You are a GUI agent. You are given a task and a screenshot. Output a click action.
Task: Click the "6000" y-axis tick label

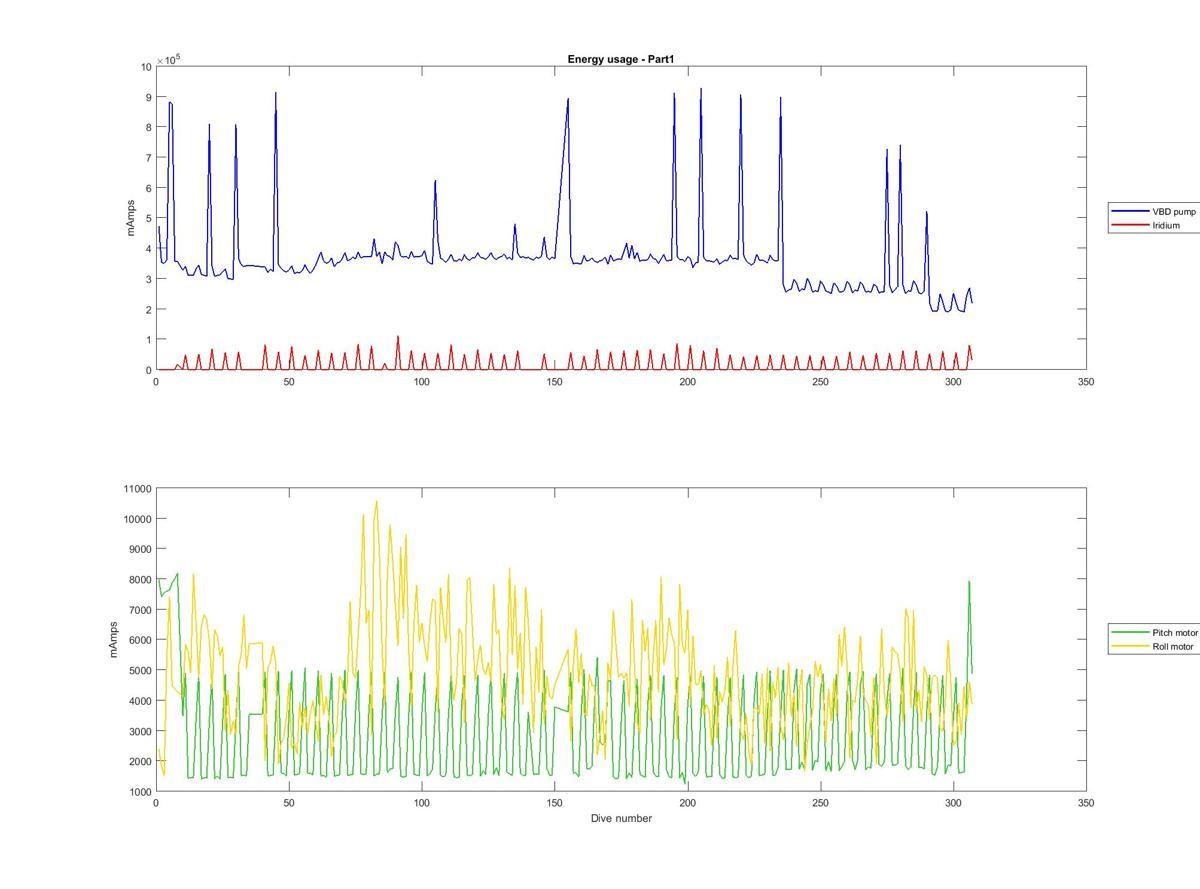pos(140,640)
